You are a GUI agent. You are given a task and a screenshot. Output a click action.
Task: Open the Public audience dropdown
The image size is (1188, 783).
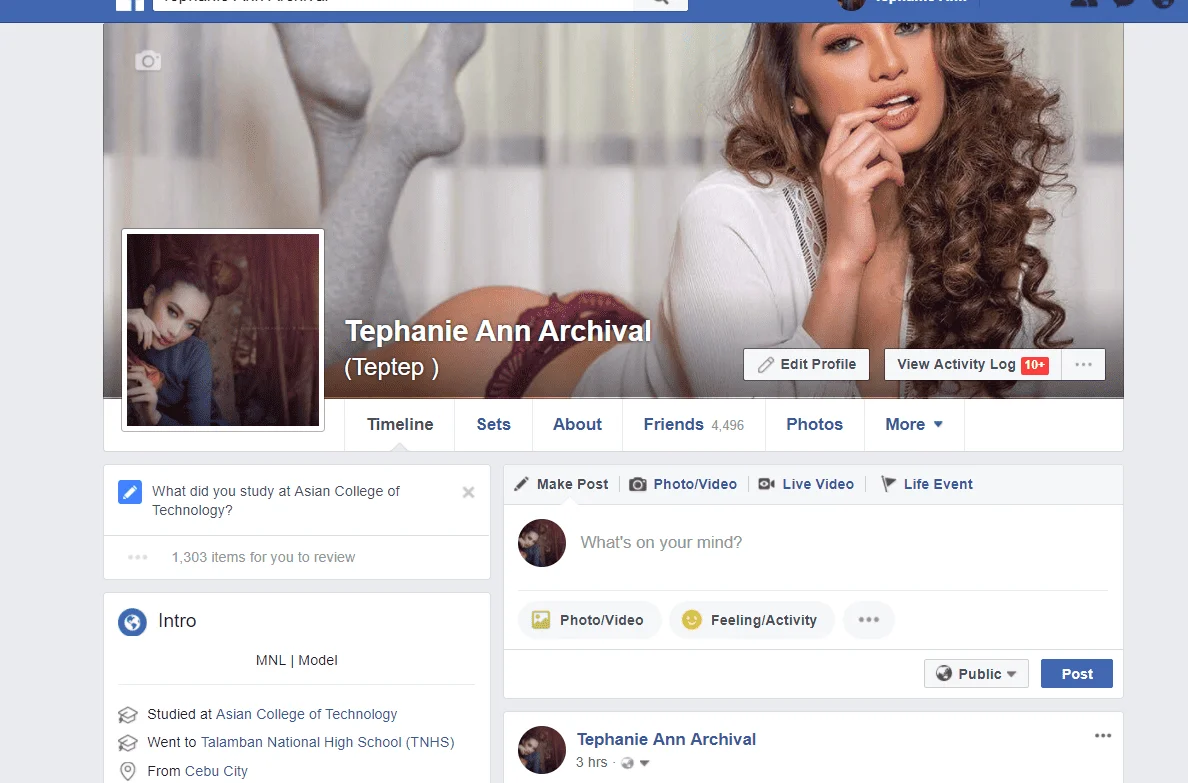tap(976, 674)
